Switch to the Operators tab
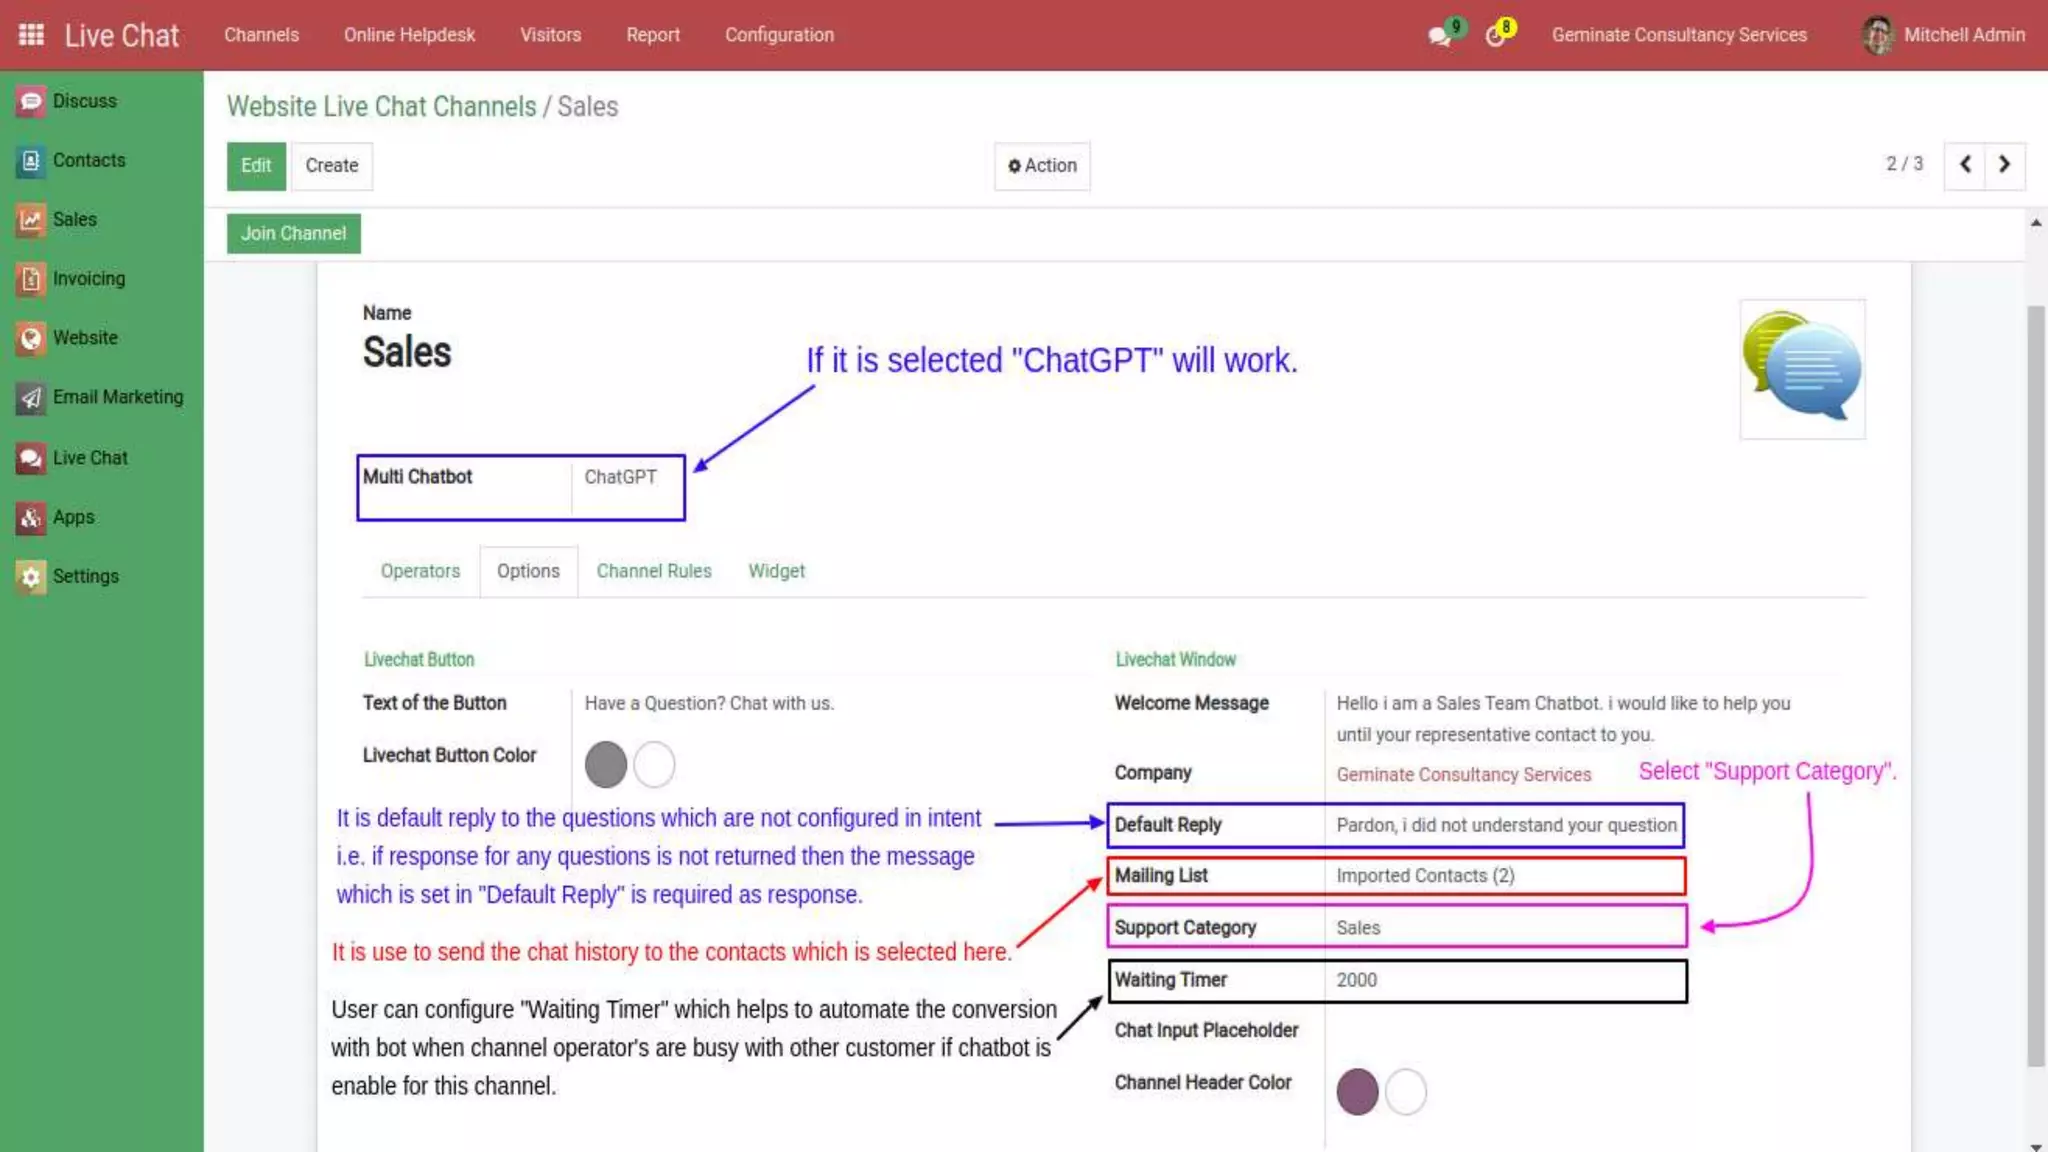 420,571
